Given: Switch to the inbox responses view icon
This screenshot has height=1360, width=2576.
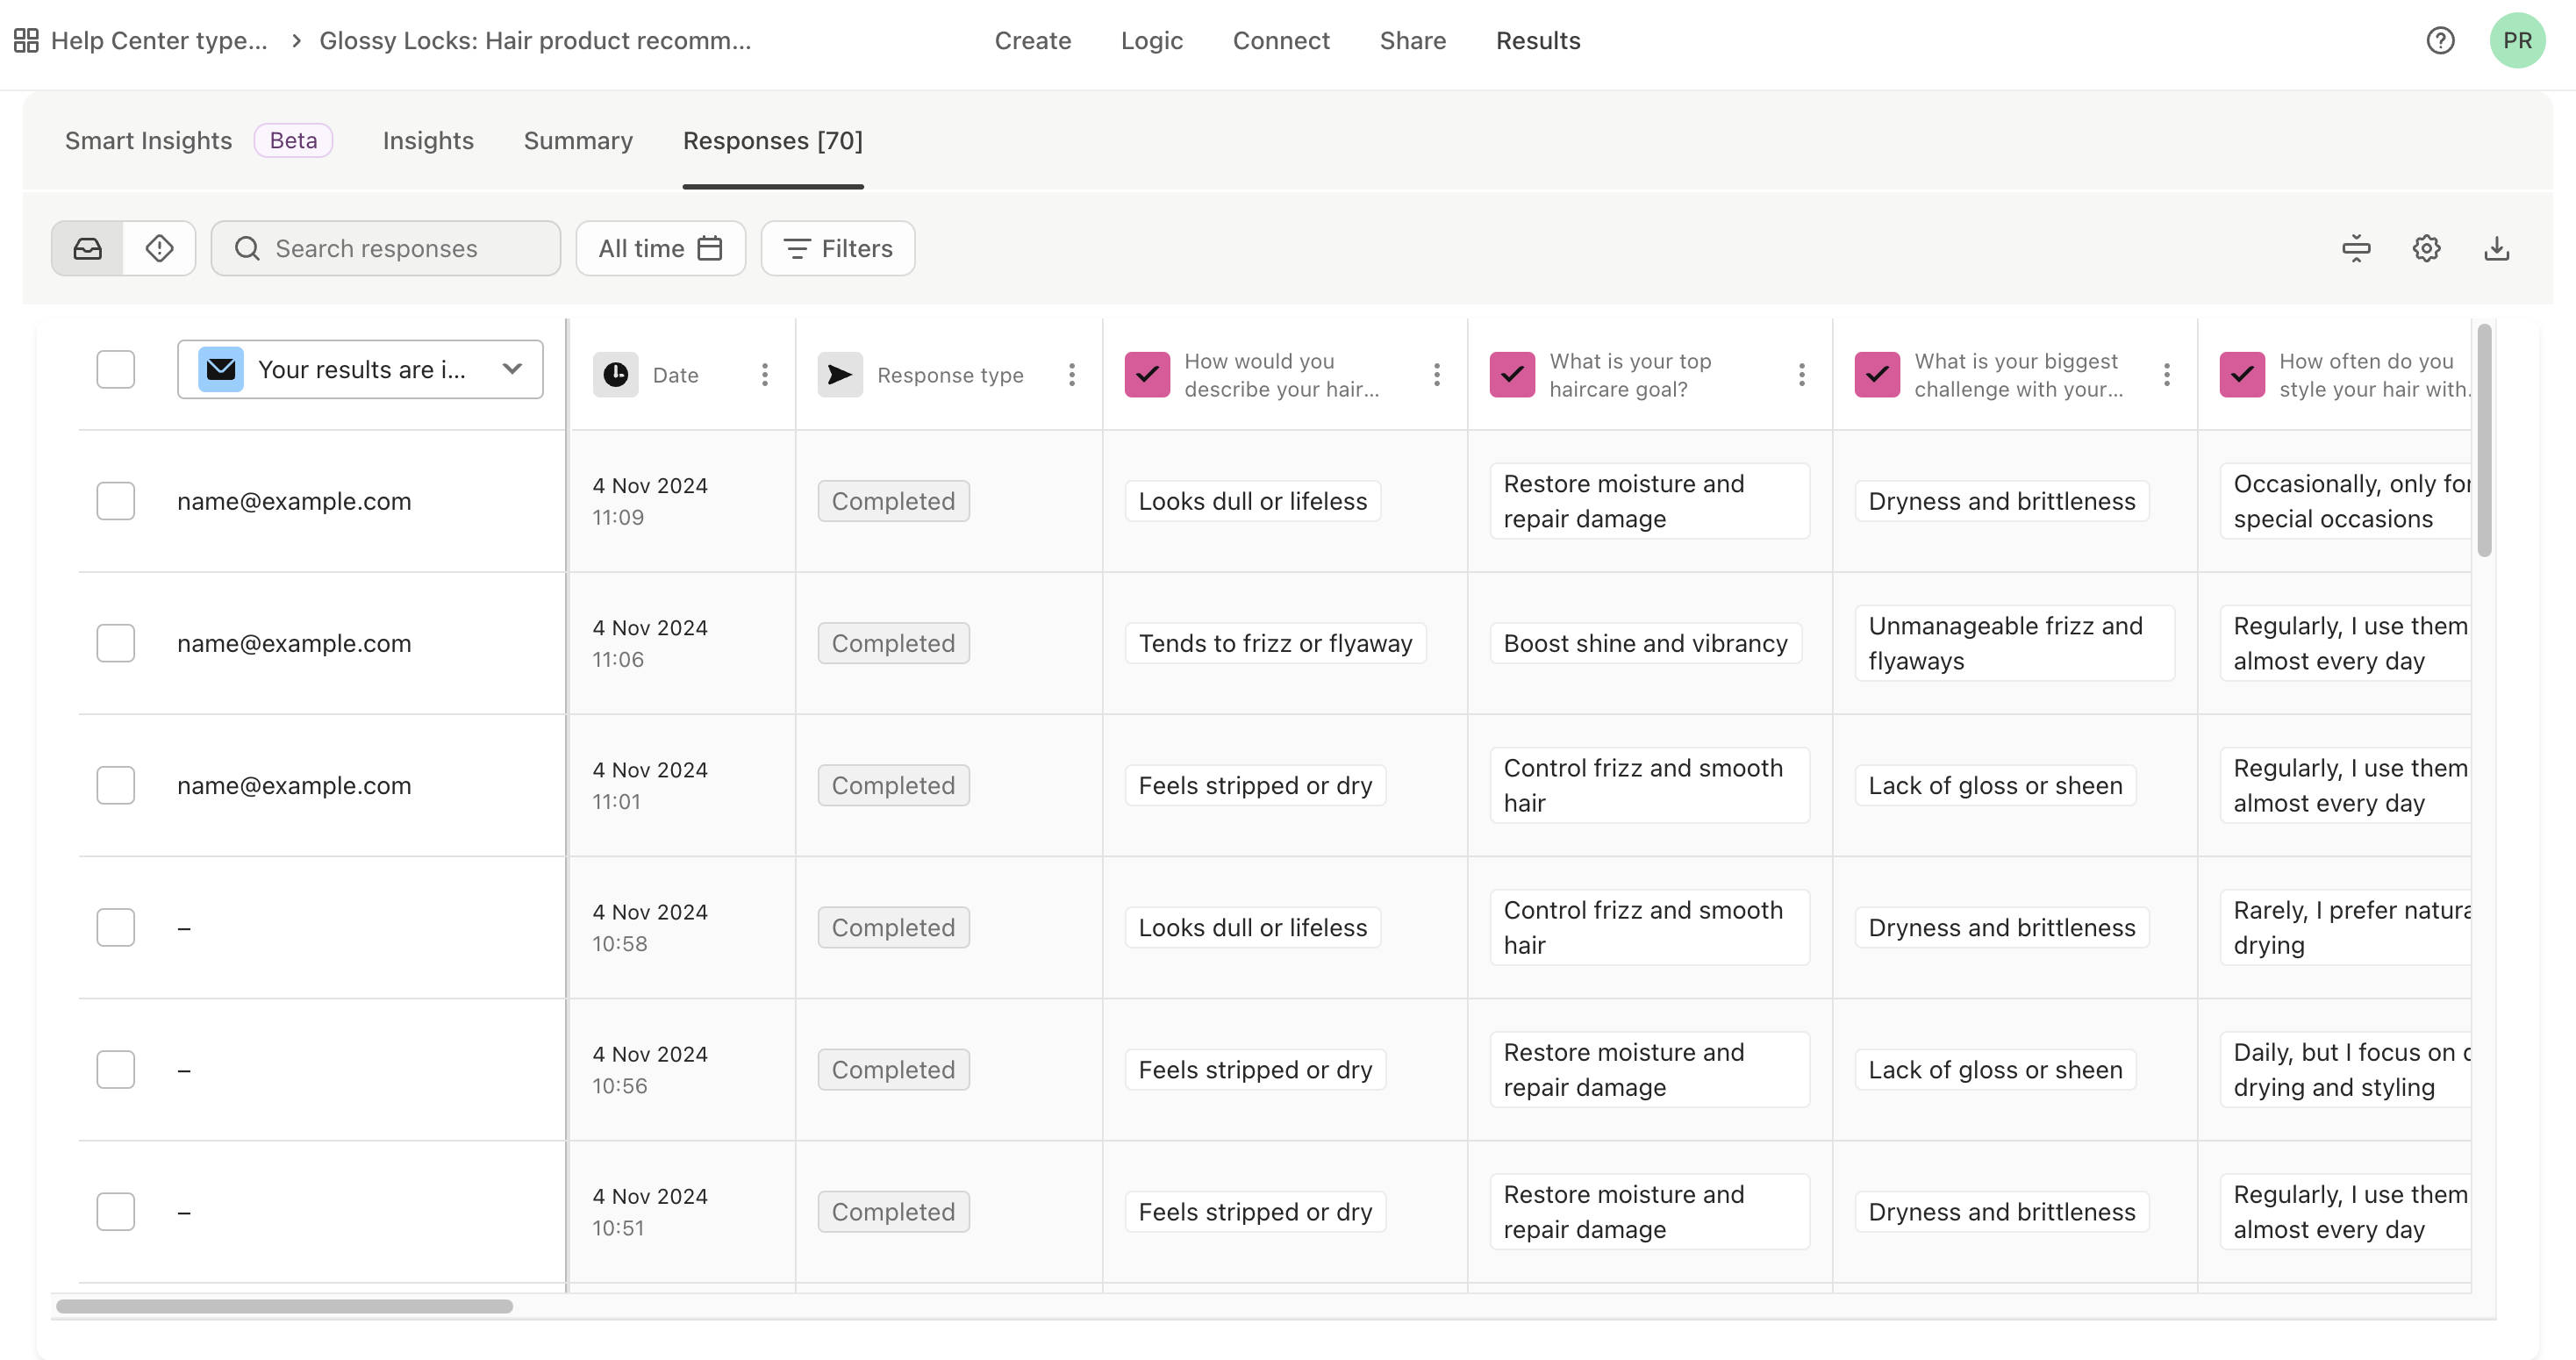Looking at the screenshot, I should [x=88, y=248].
